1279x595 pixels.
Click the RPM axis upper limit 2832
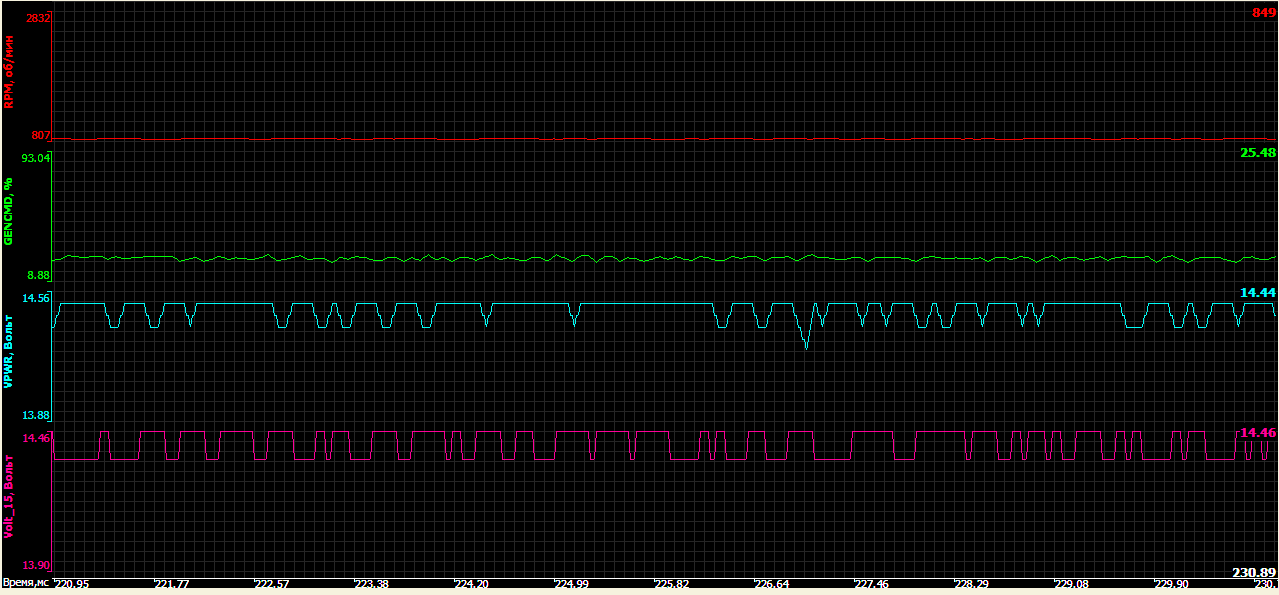click(38, 19)
